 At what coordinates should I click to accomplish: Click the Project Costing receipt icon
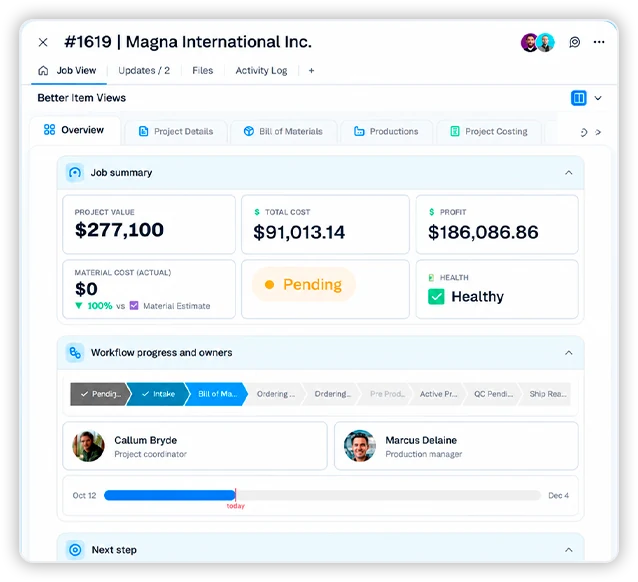tap(454, 131)
